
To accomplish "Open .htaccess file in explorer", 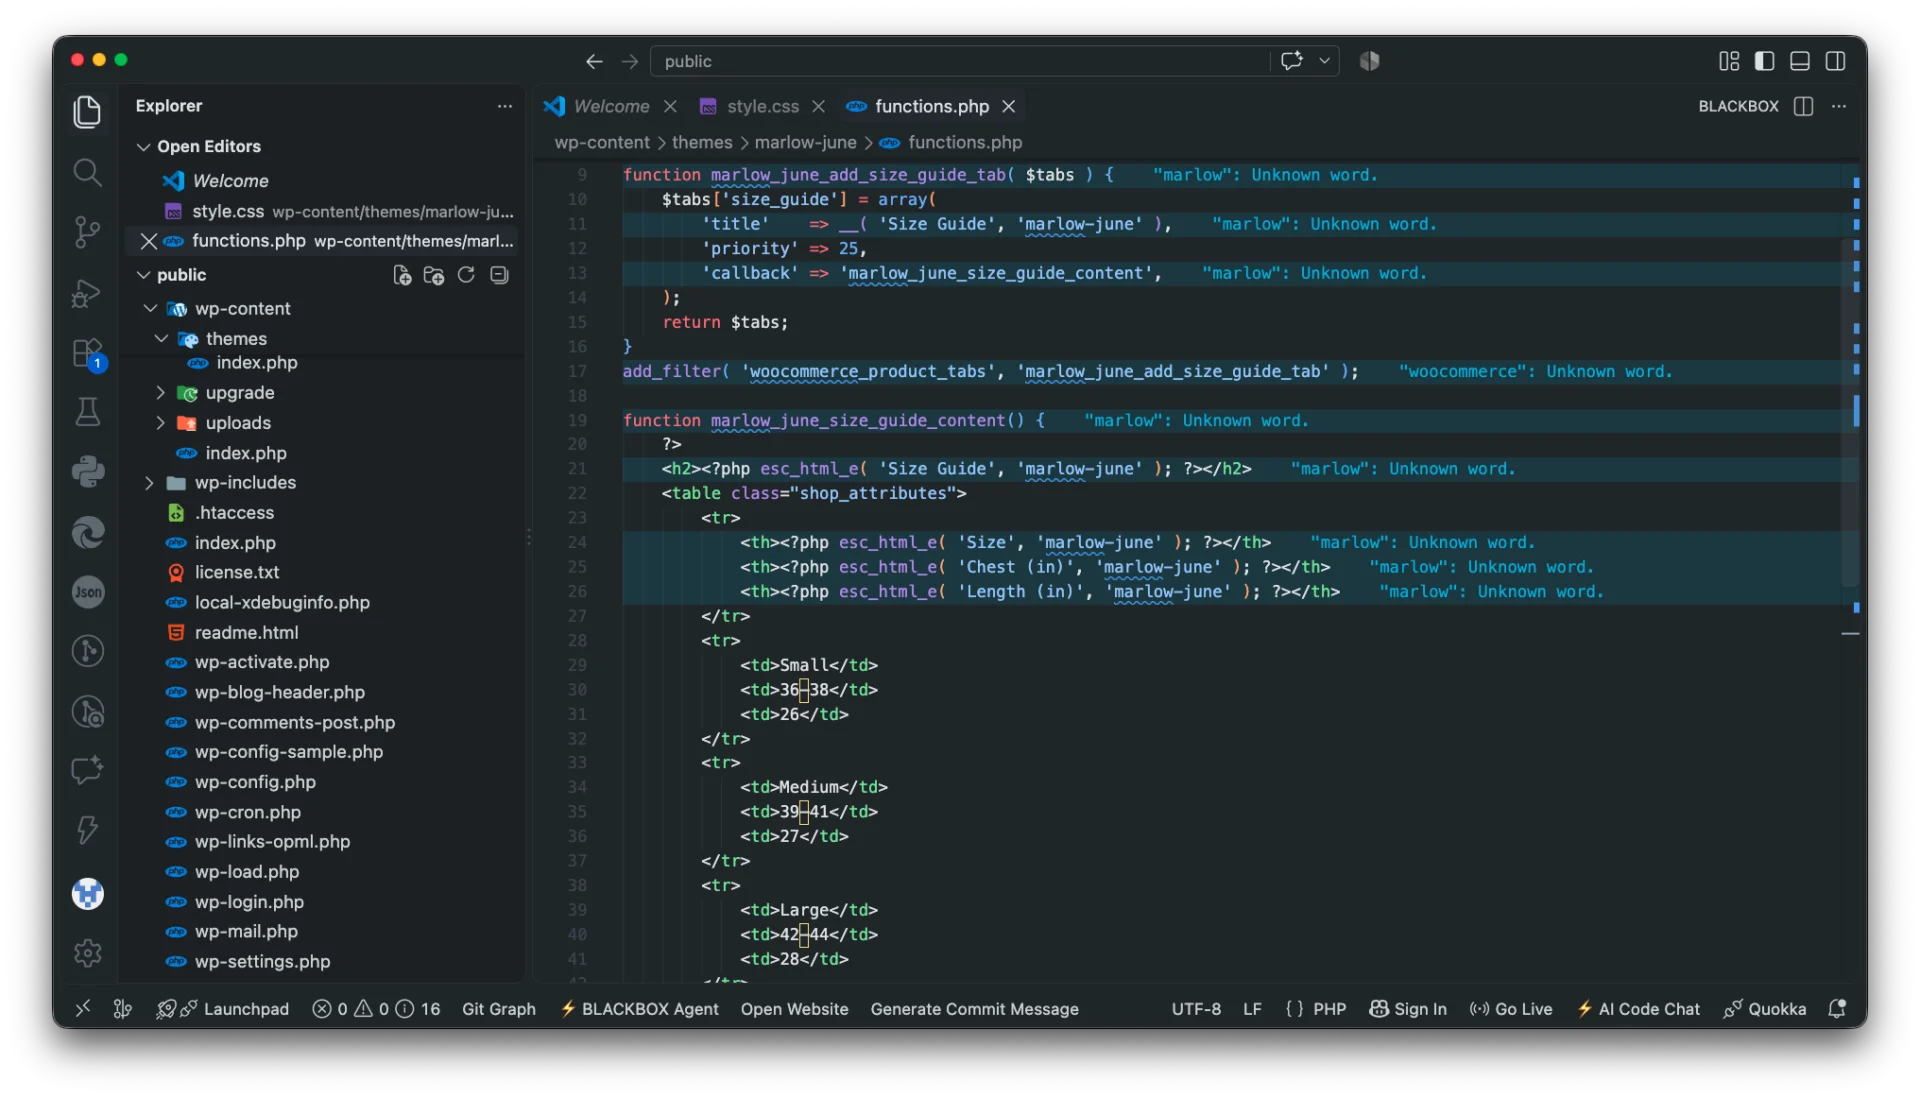I will (x=234, y=512).
